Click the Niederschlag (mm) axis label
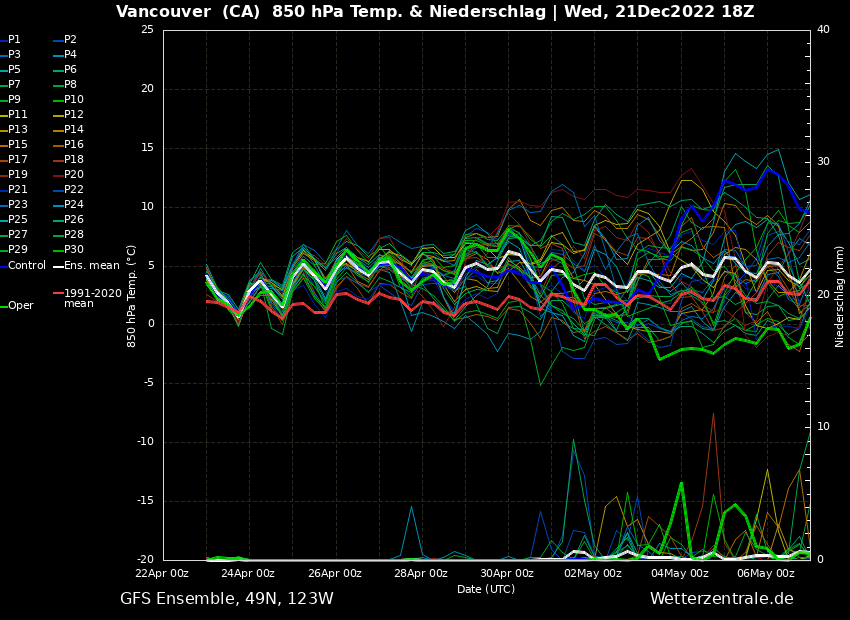The height and width of the screenshot is (620, 850). tap(840, 296)
